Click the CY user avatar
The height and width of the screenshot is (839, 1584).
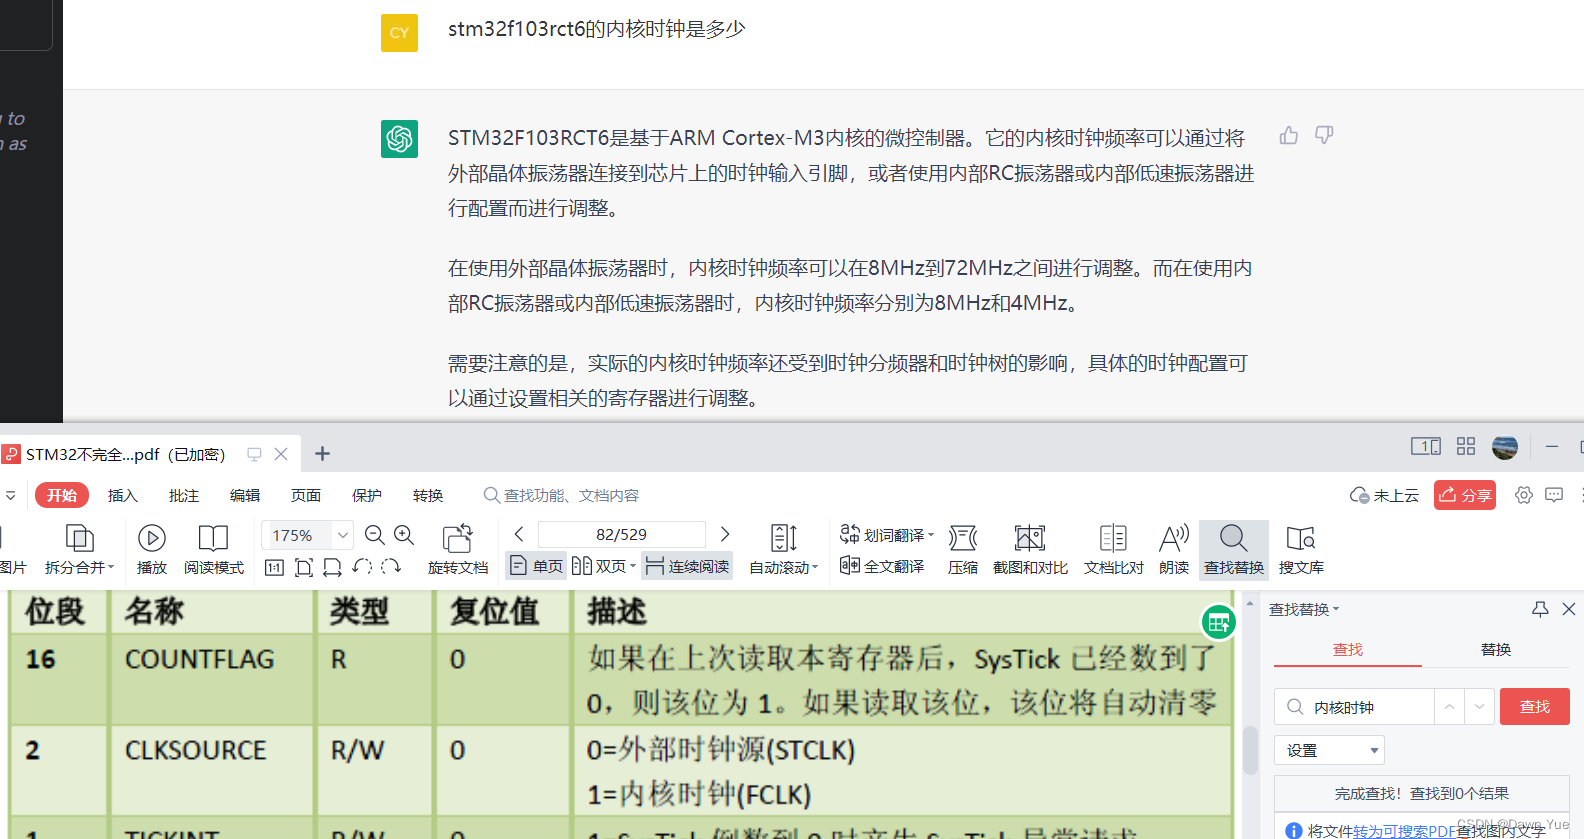coord(399,33)
